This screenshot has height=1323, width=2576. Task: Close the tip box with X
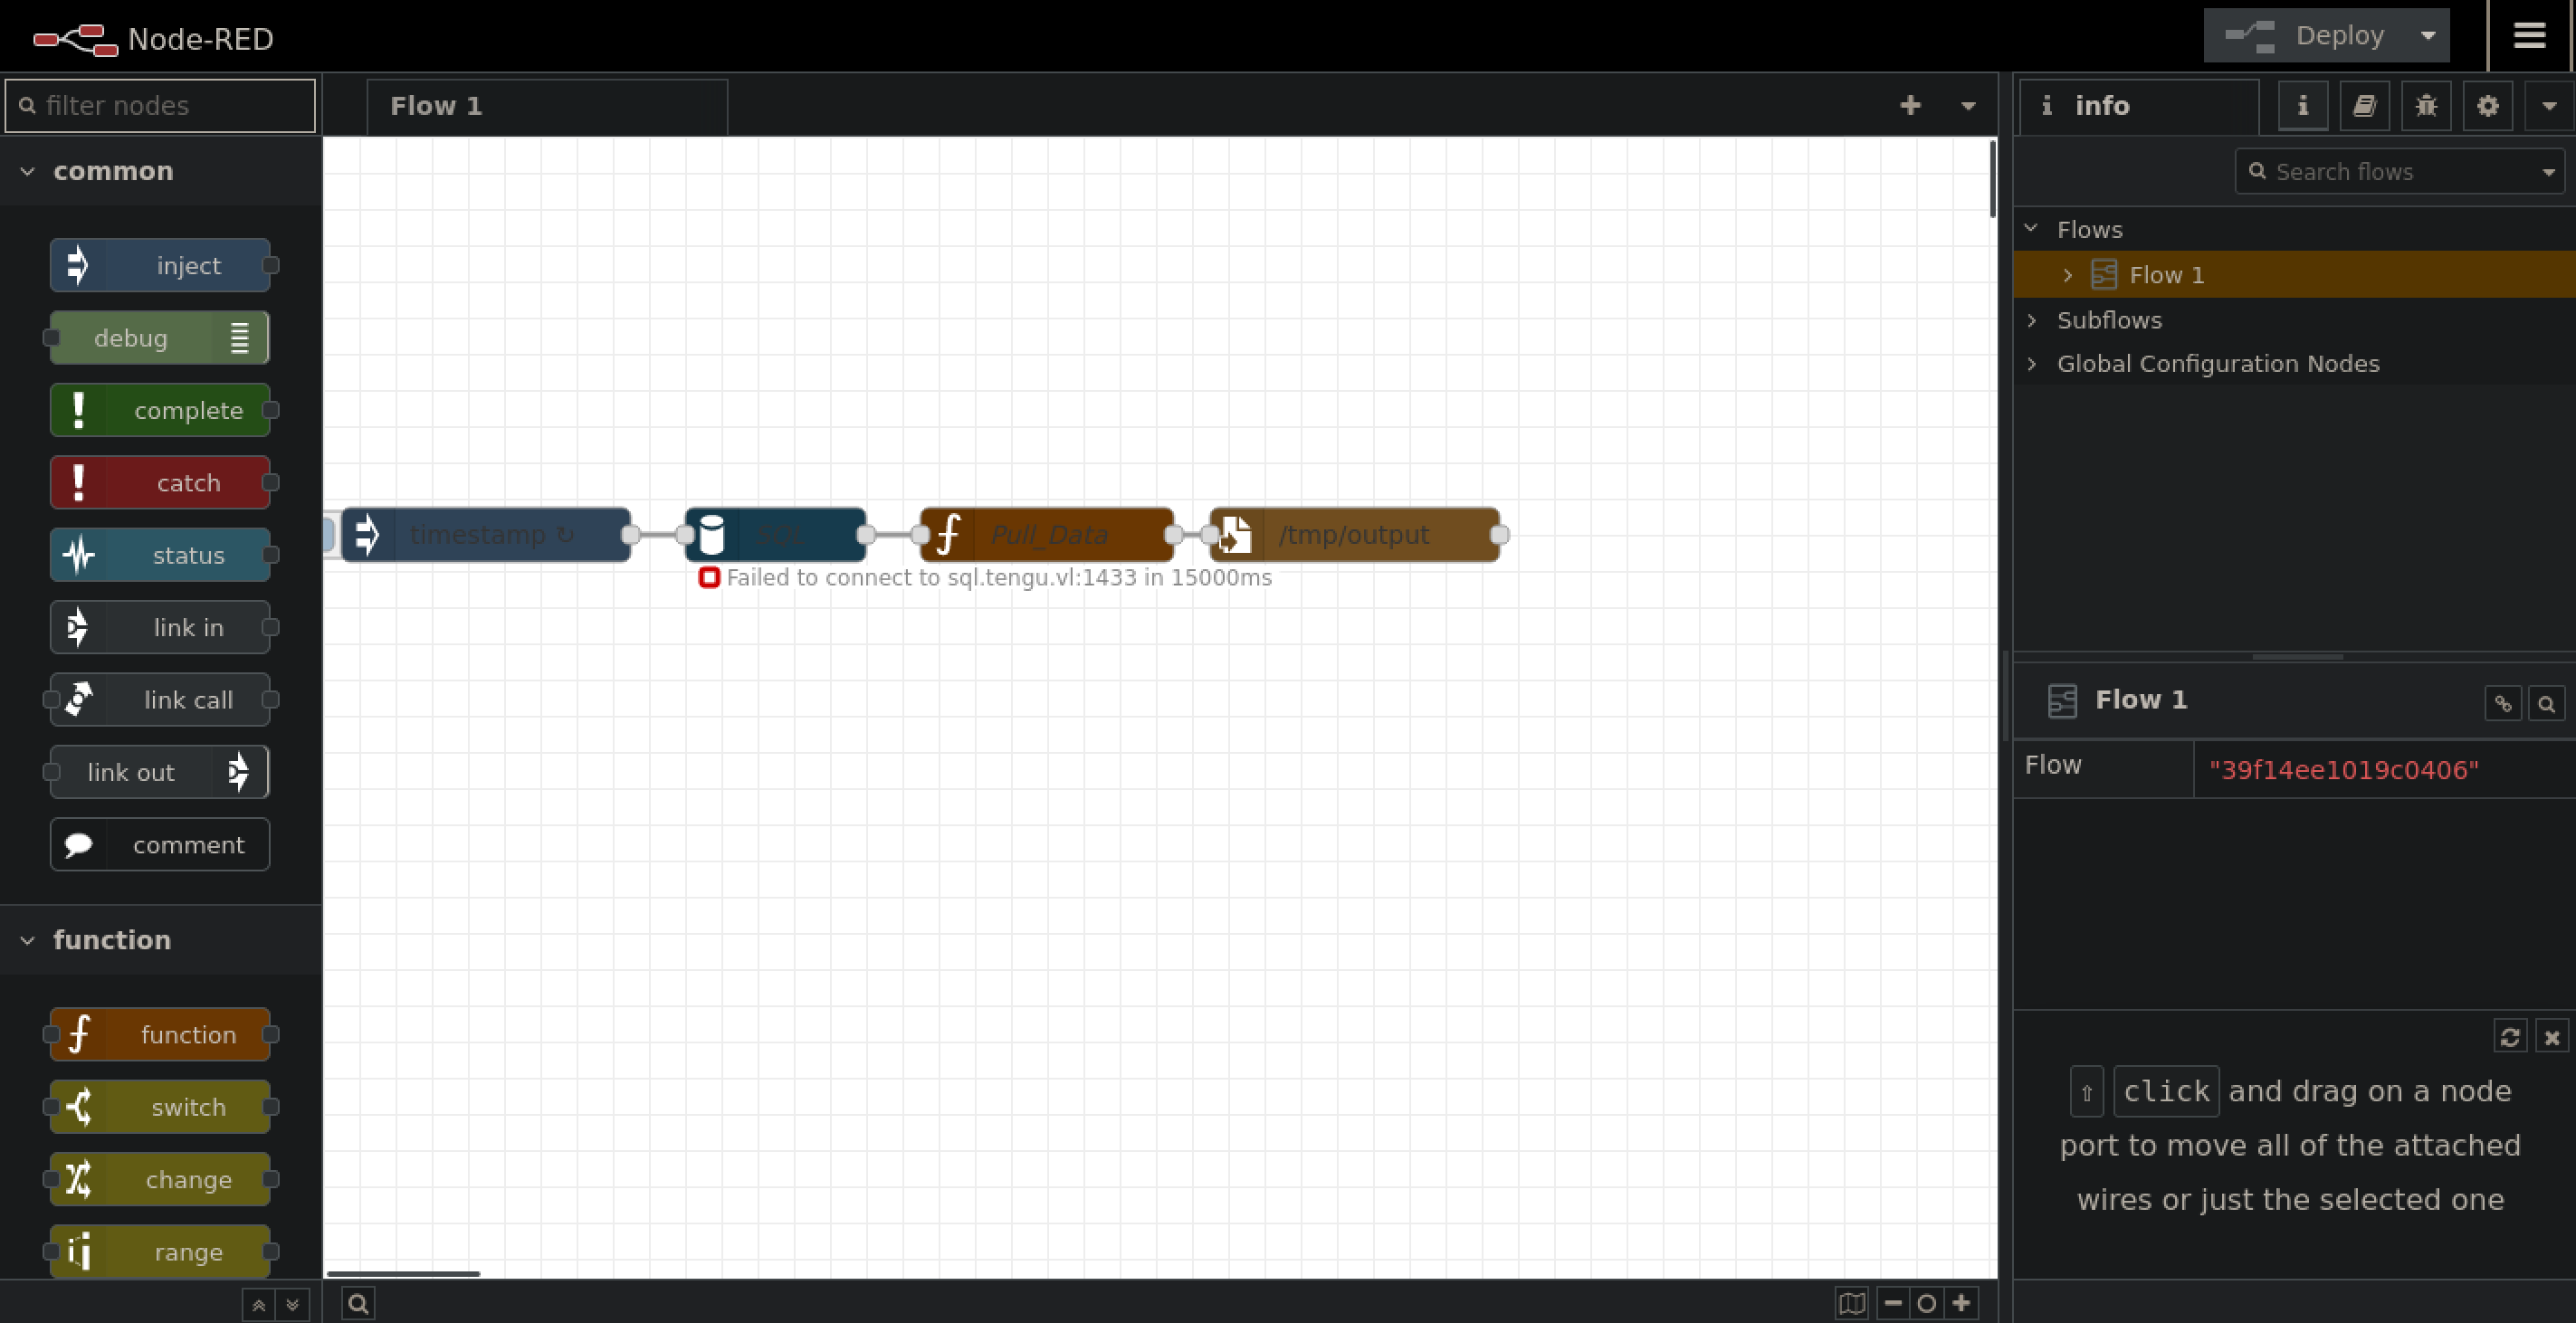point(2551,1037)
